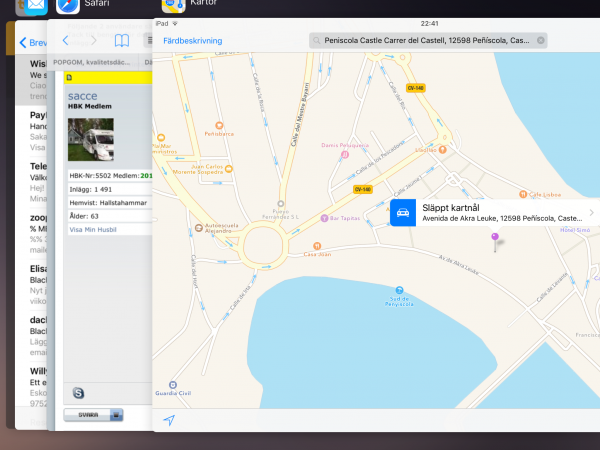Clear the Maps search field

[541, 41]
